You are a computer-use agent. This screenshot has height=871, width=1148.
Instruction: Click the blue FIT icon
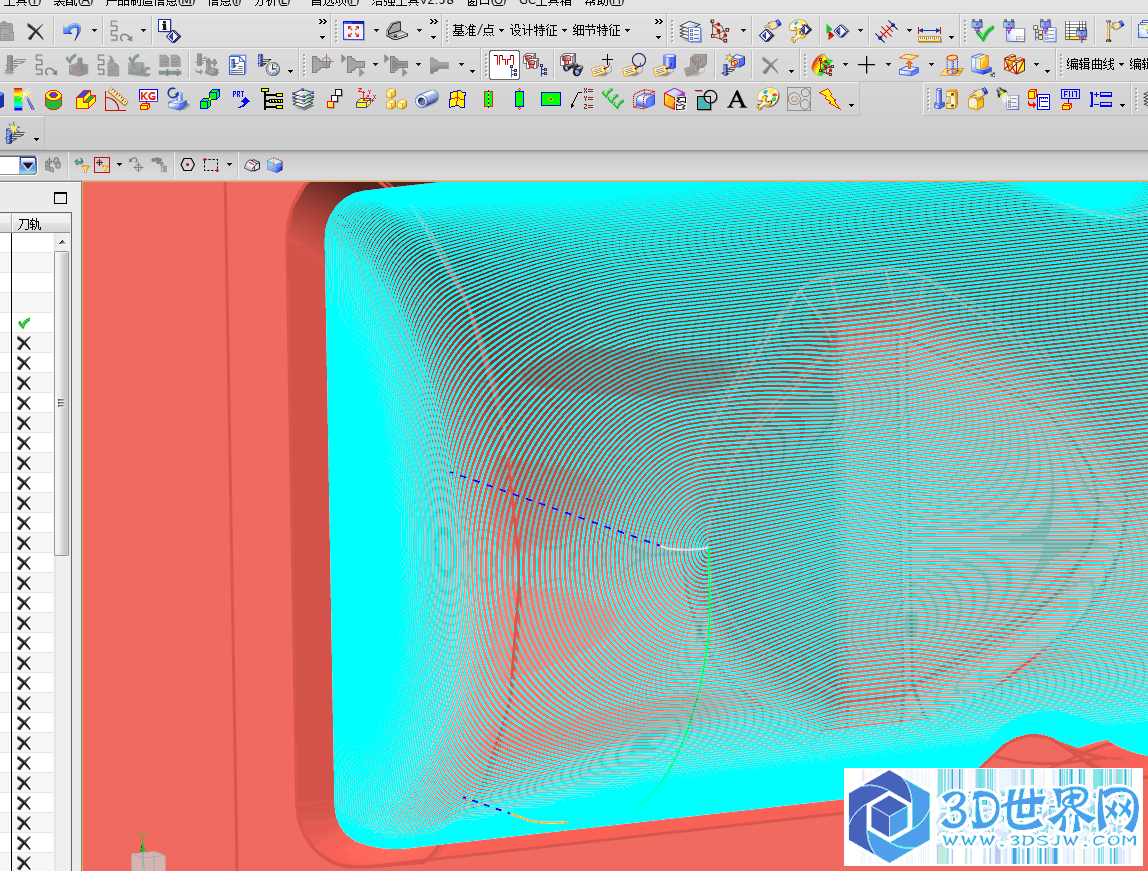(x=1070, y=99)
